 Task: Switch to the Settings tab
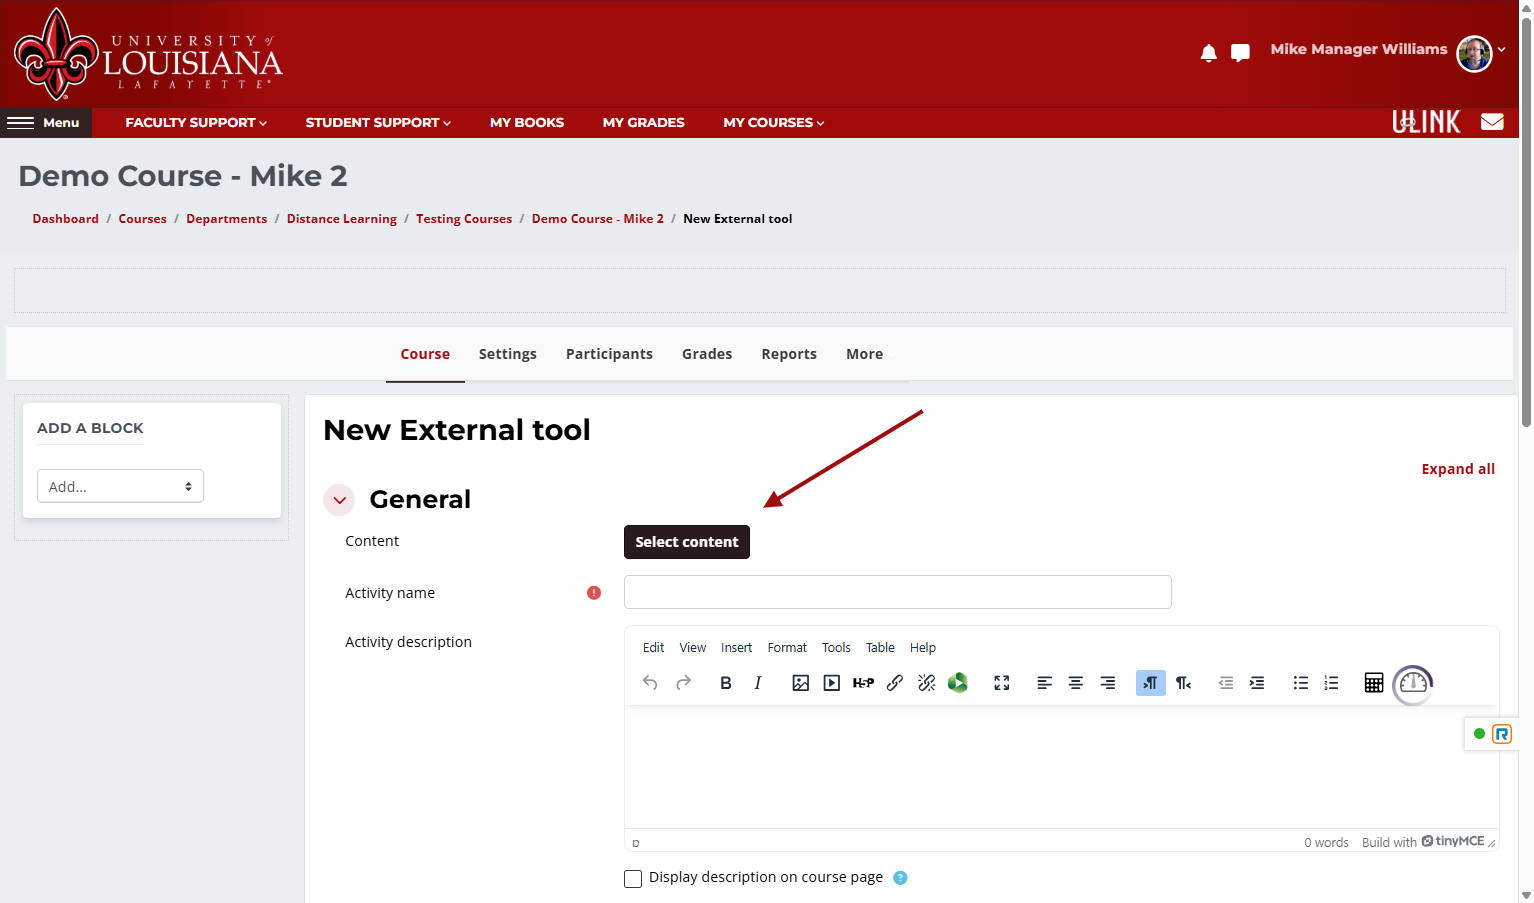[508, 354]
